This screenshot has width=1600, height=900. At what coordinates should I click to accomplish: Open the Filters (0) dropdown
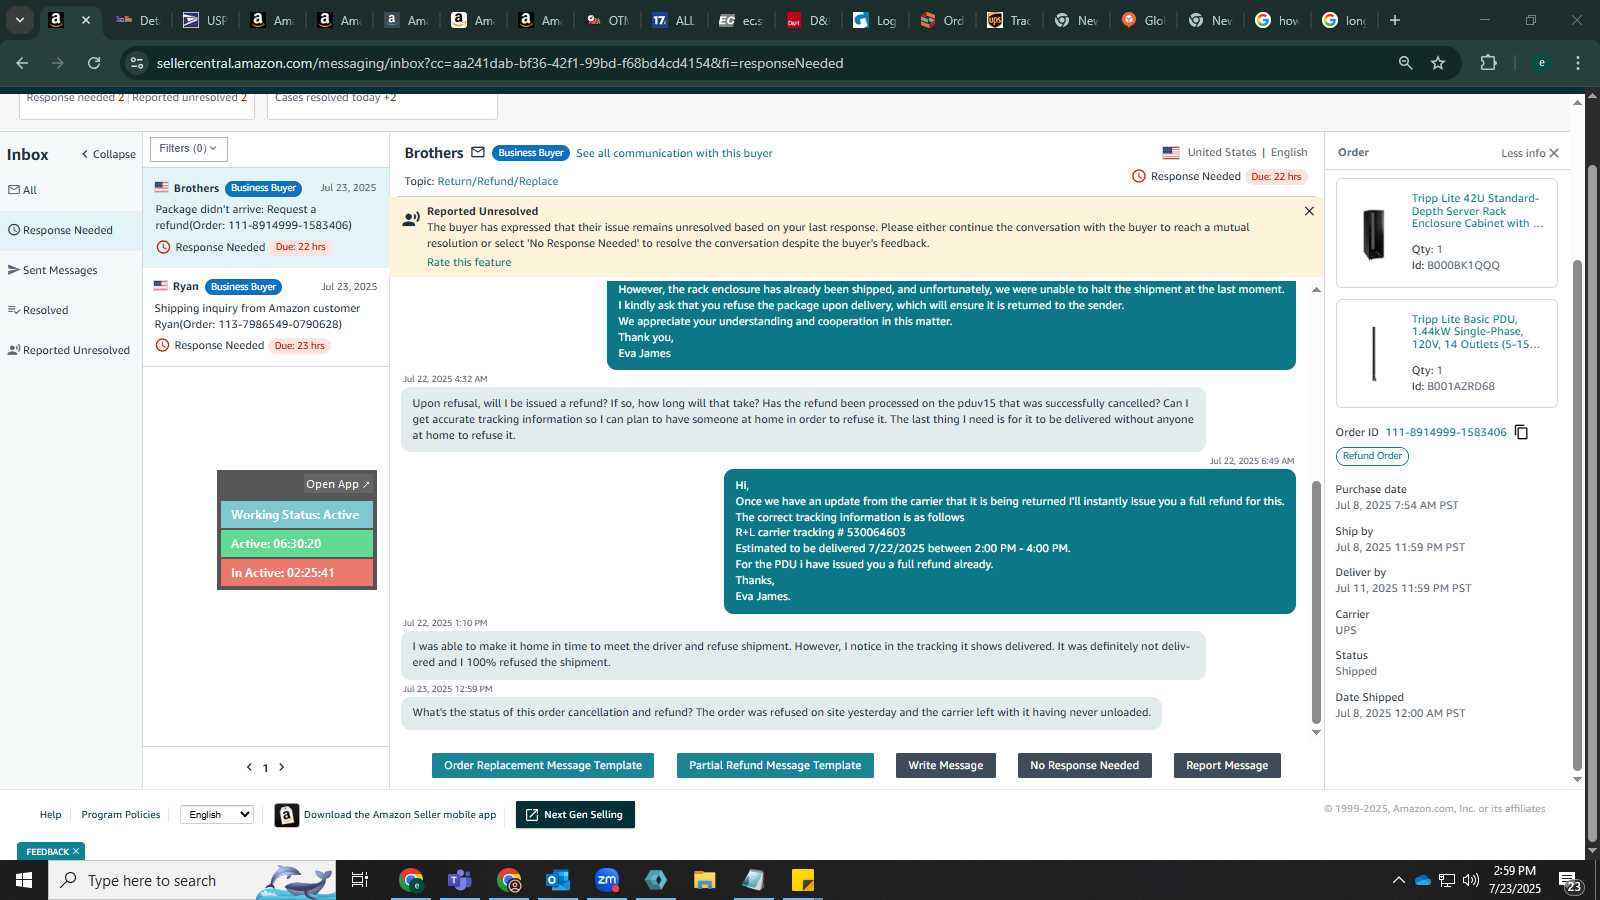[x=188, y=149]
